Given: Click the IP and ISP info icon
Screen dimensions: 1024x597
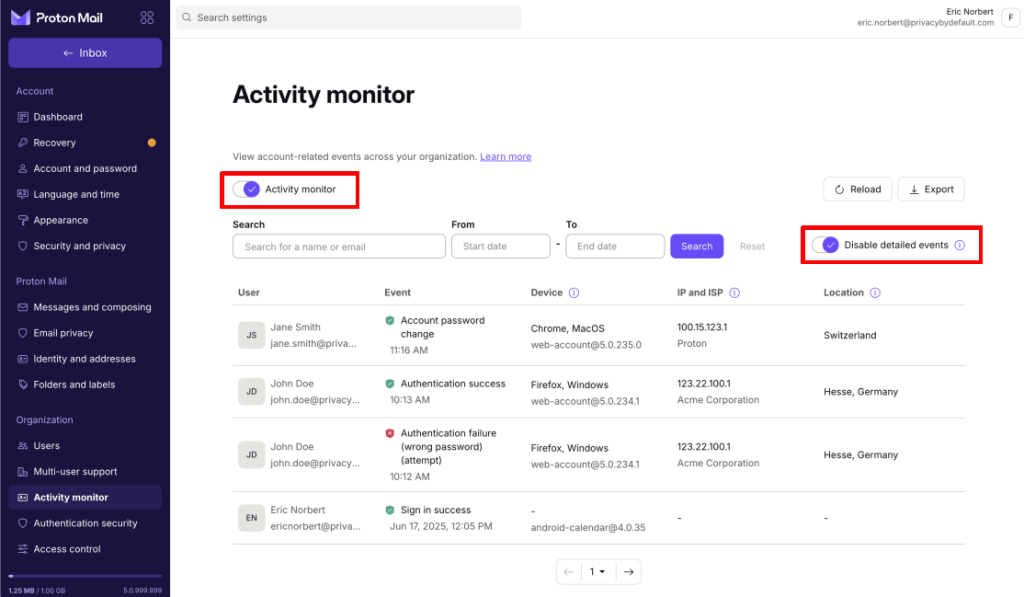Looking at the screenshot, I should (735, 292).
